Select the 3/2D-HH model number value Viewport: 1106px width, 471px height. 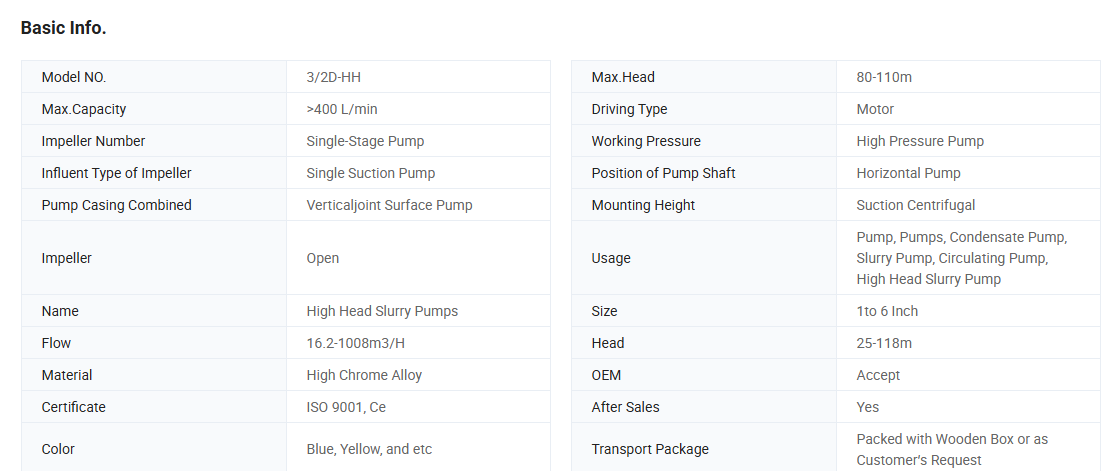[340, 77]
